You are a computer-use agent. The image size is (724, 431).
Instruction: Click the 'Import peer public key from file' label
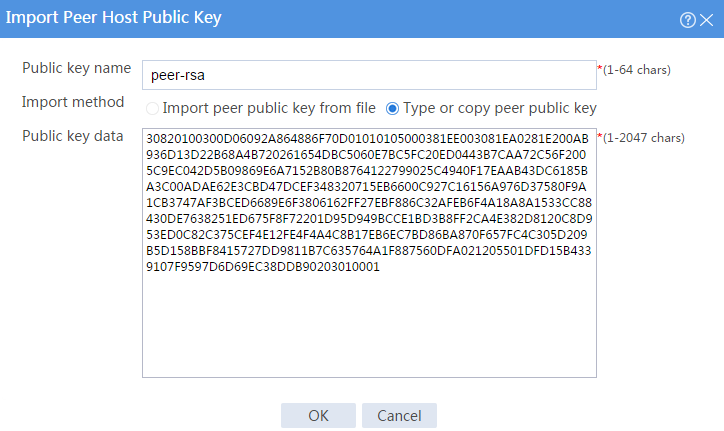click(269, 108)
